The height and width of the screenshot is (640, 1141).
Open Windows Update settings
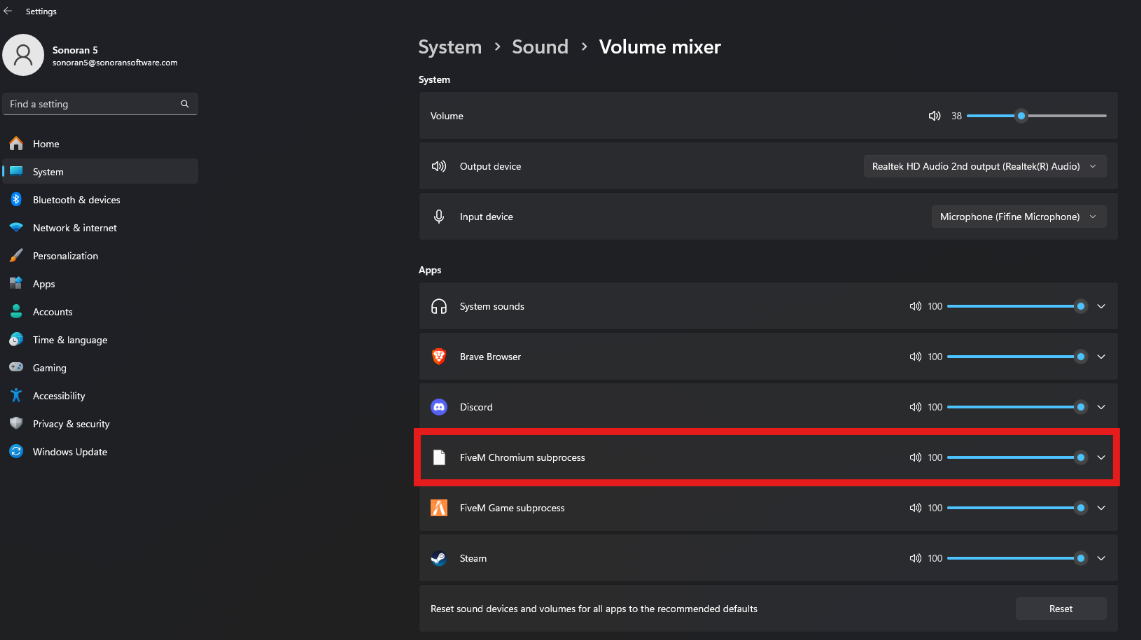click(100, 452)
